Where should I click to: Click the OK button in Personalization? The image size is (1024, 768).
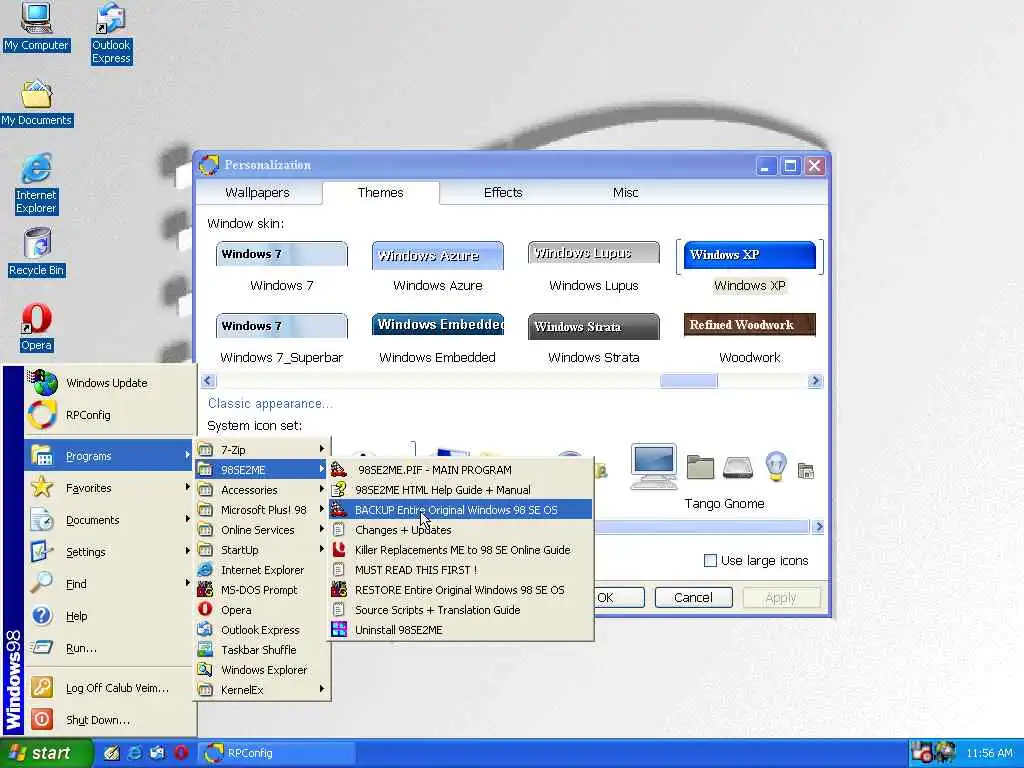[x=619, y=598]
